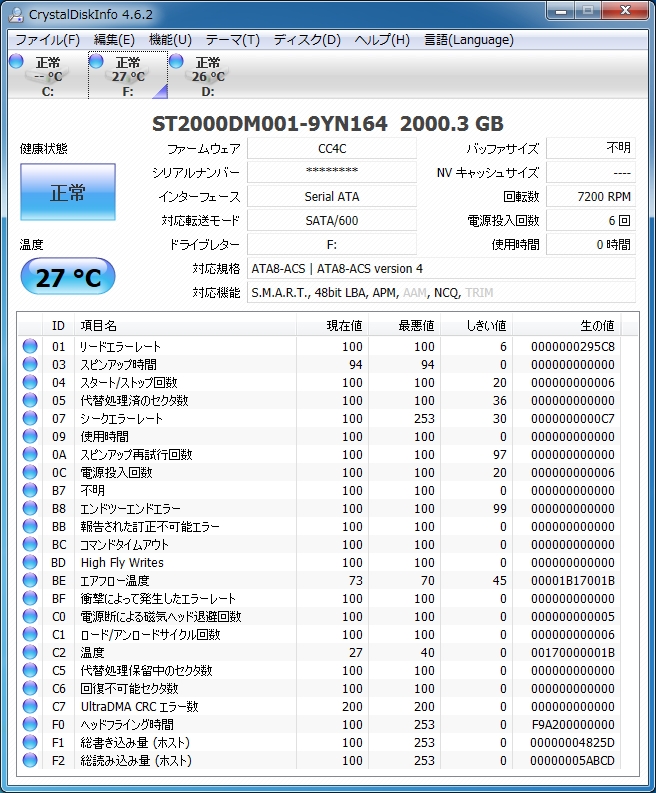This screenshot has height=793, width=656.
Task: Click status orb for F0 ヘッドフライング時間
Action: pos(30,724)
